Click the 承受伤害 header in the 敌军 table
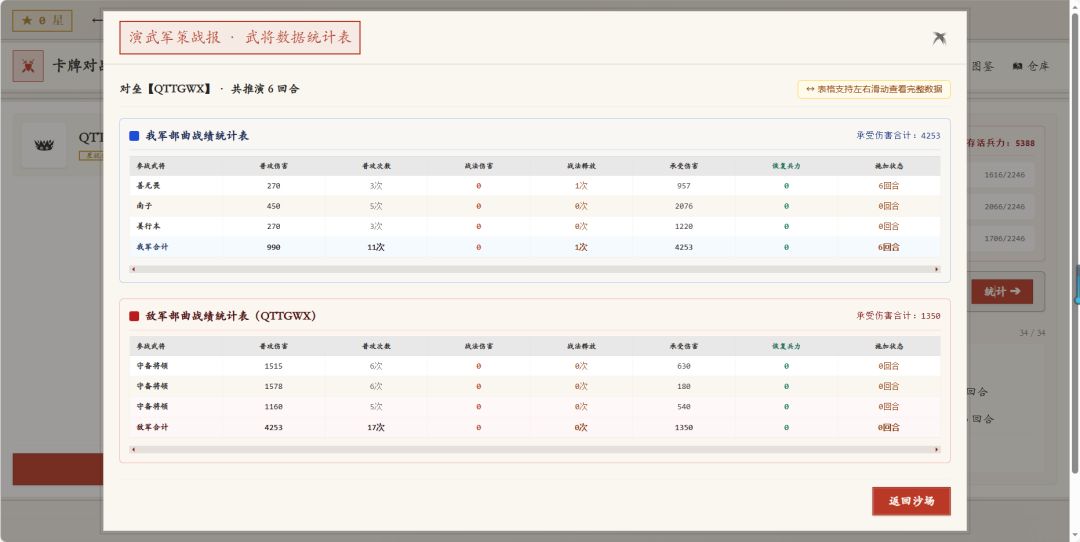The width and height of the screenshot is (1080, 542). pyautogui.click(x=683, y=346)
